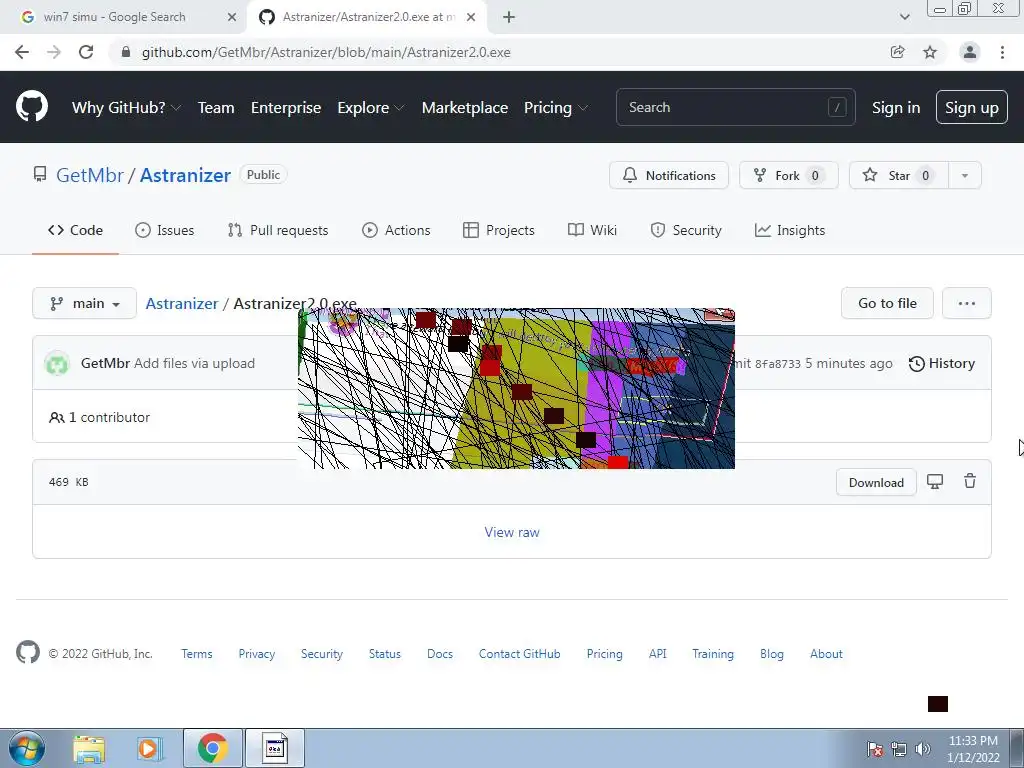The height and width of the screenshot is (768, 1024).
Task: Open Docs footer link
Action: [440, 653]
